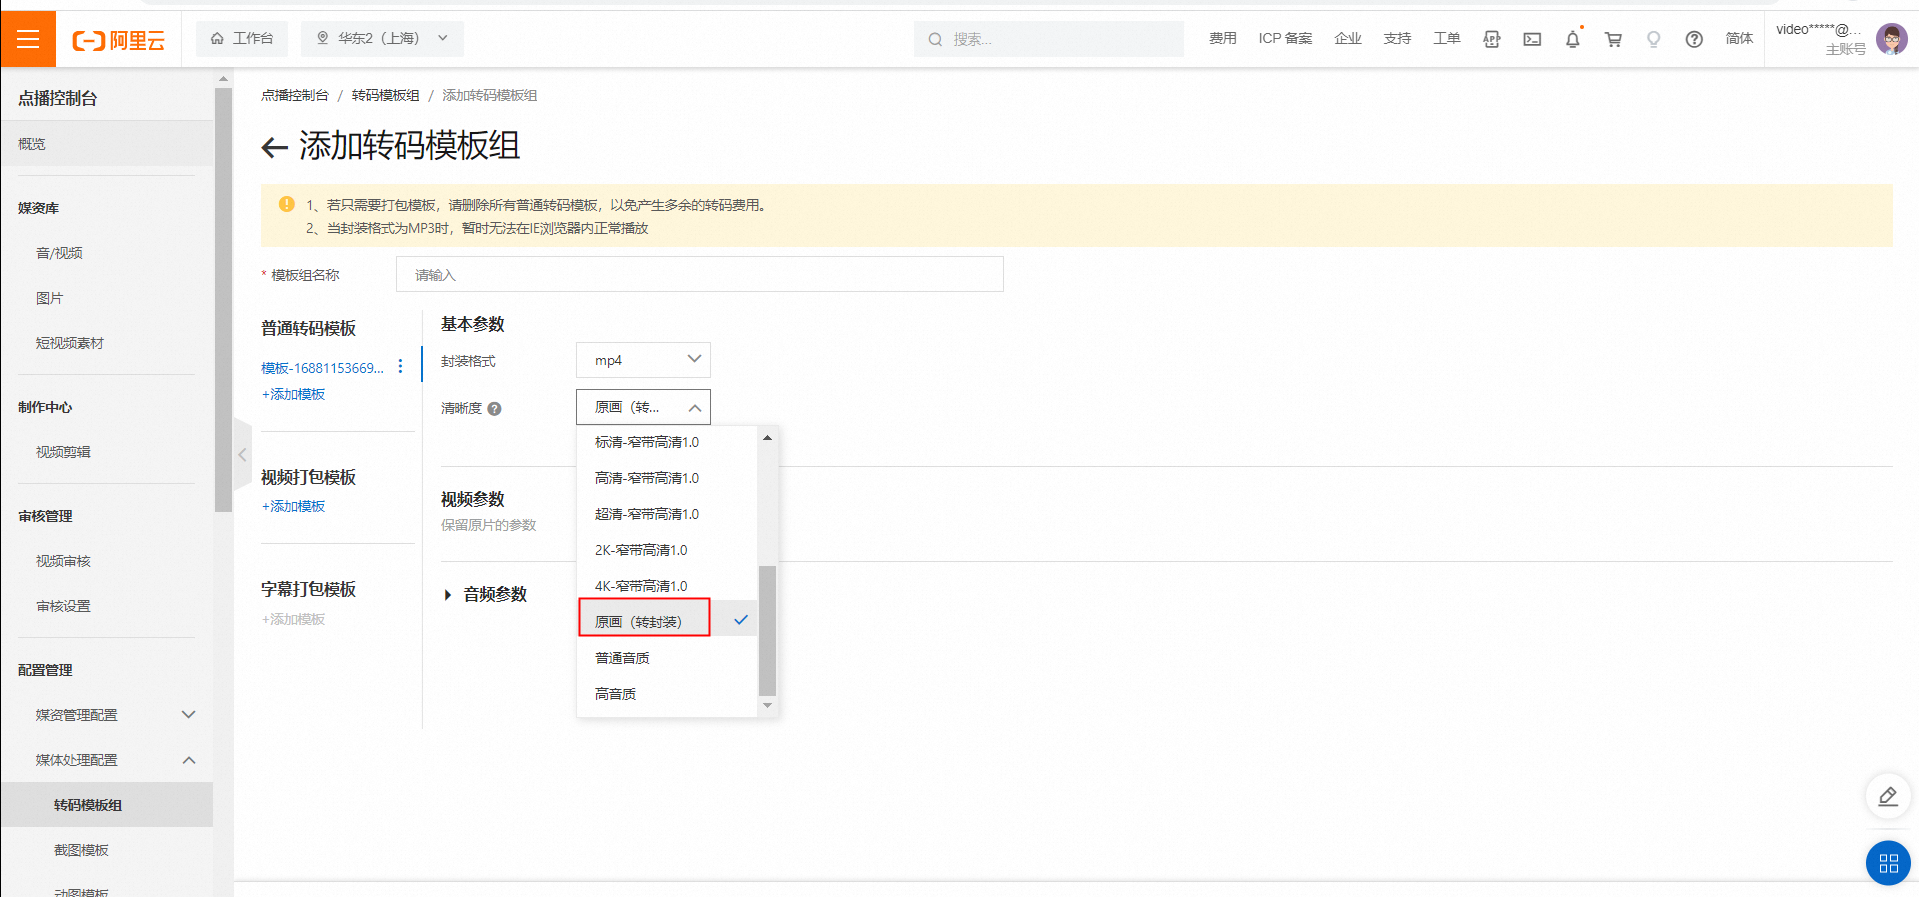Open the 华东2（上海） region dropdown
This screenshot has height=897, width=1919.
[382, 38]
